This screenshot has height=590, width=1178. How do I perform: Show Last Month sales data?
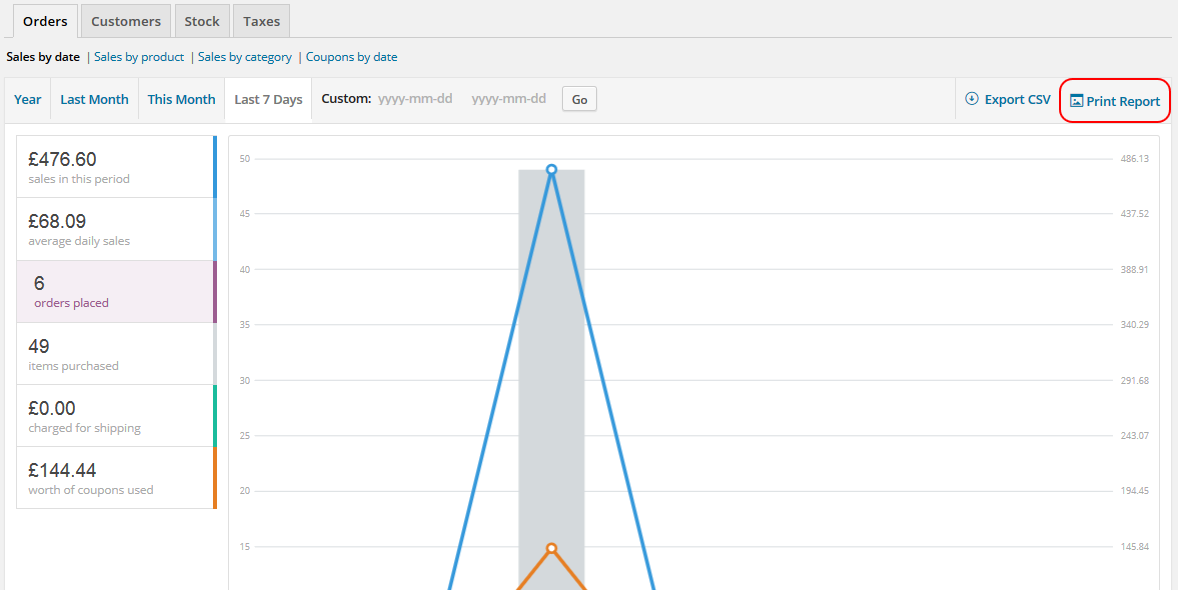point(93,99)
